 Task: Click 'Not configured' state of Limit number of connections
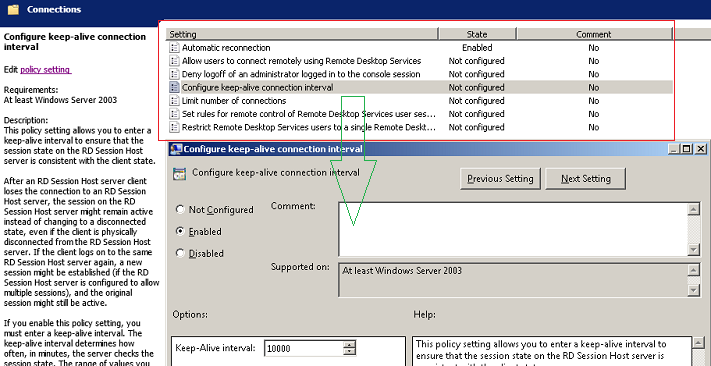tap(477, 101)
